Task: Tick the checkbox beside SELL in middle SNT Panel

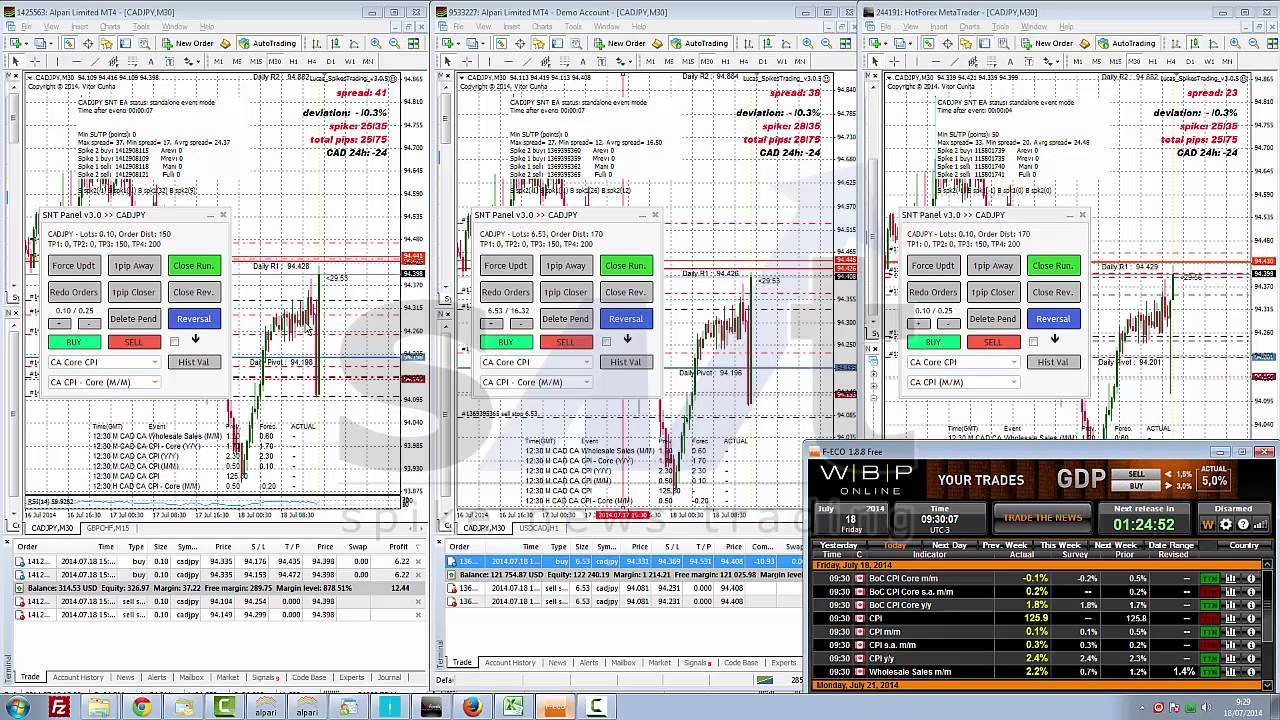Action: (x=606, y=342)
